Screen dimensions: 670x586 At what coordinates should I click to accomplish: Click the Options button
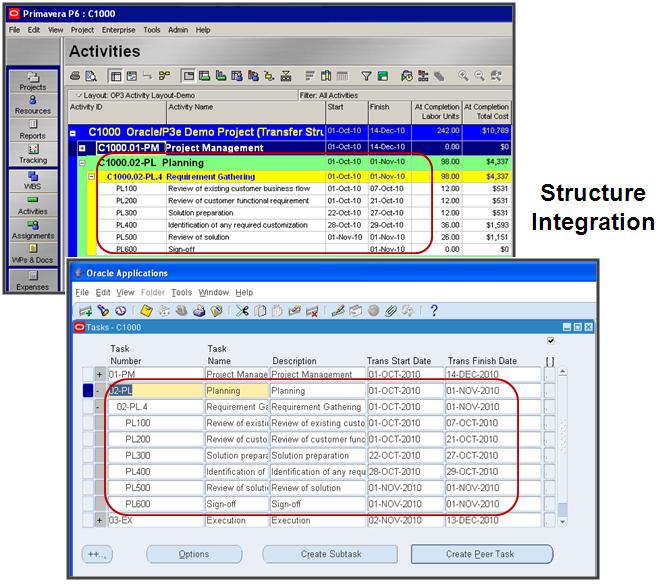point(194,554)
